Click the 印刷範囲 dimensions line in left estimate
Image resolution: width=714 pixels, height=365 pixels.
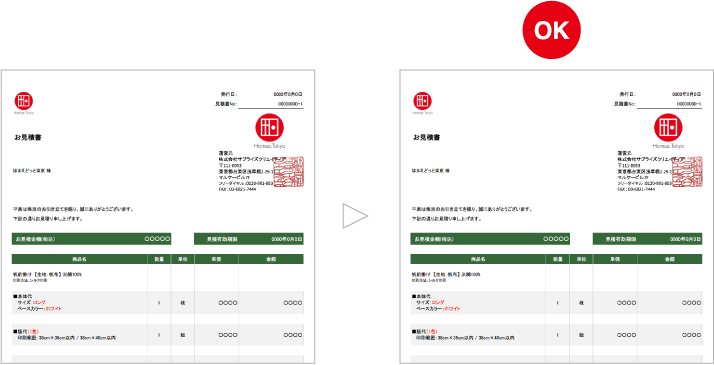tap(66, 338)
